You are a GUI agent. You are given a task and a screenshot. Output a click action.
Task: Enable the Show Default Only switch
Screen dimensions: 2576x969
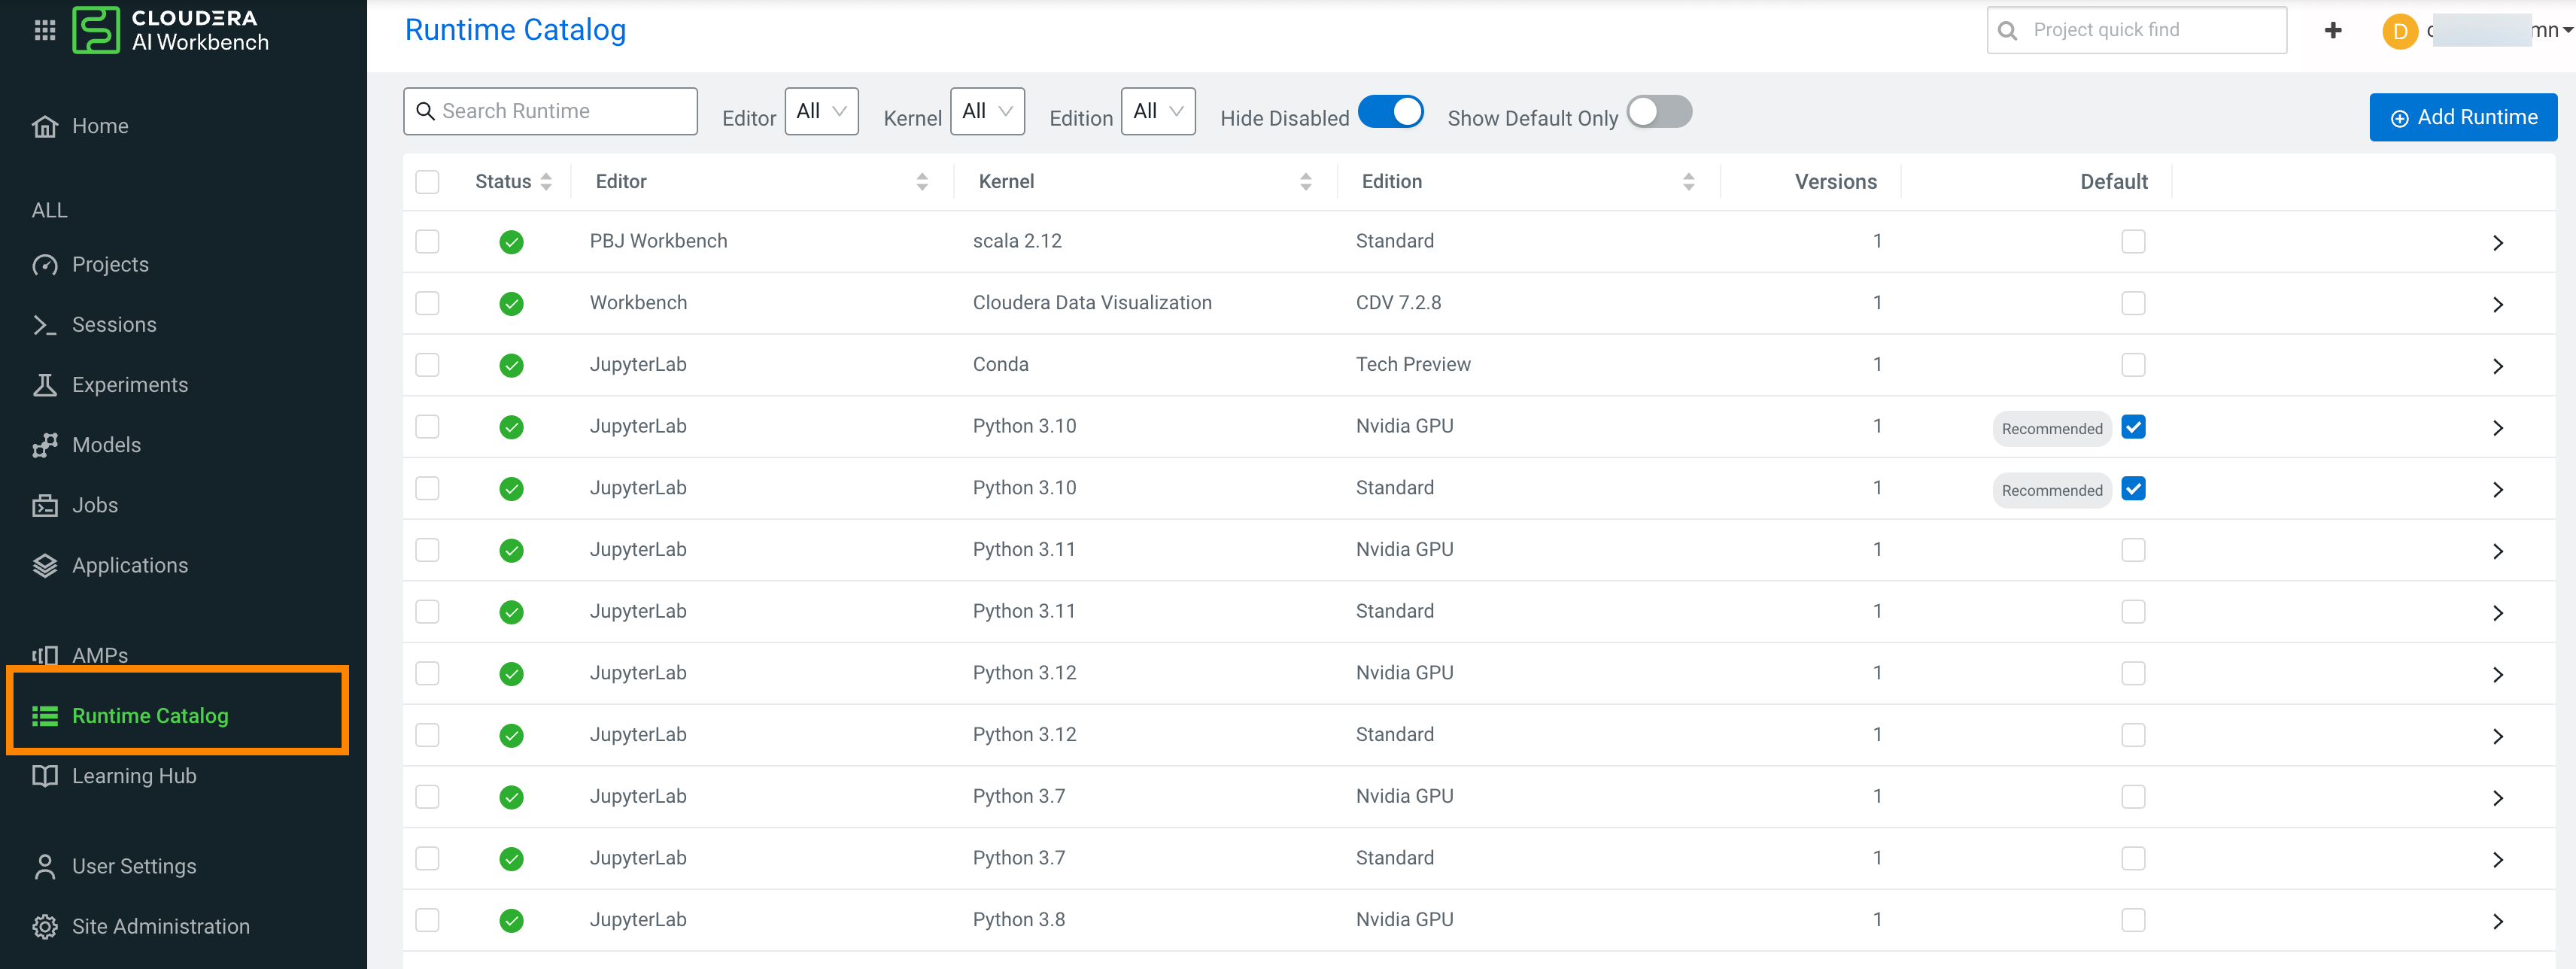click(1658, 112)
